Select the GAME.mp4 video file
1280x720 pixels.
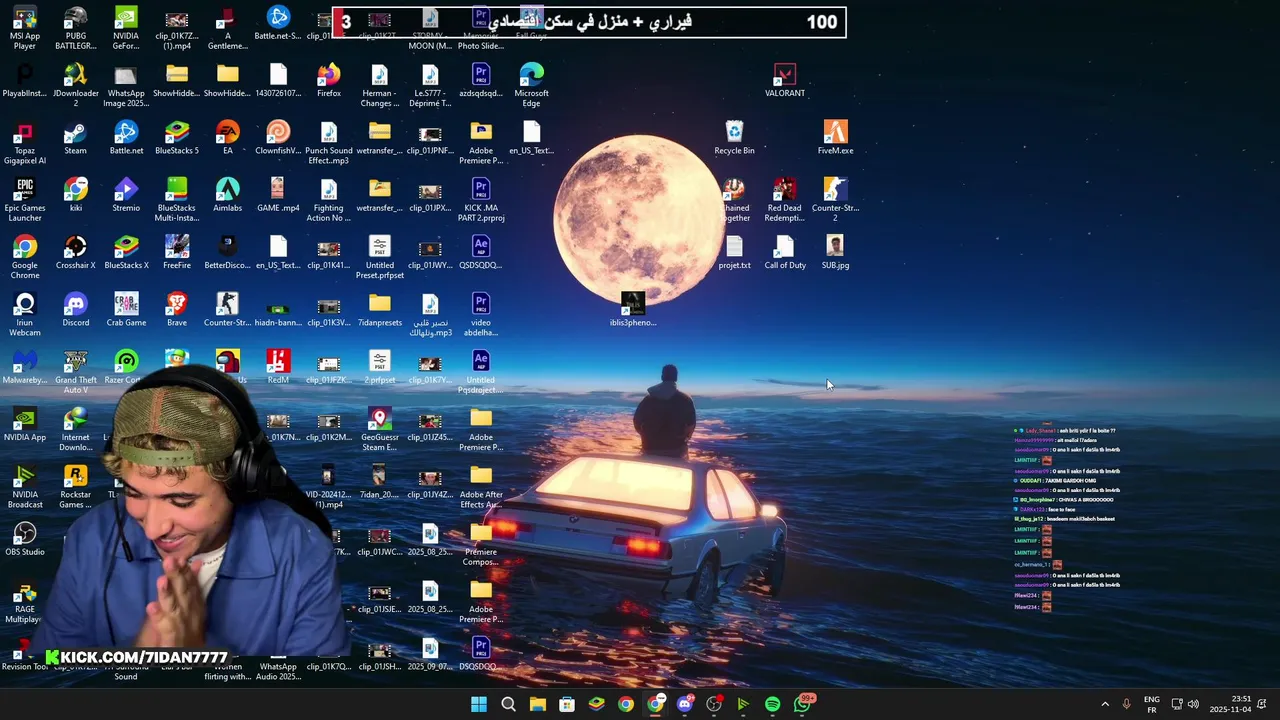click(278, 195)
